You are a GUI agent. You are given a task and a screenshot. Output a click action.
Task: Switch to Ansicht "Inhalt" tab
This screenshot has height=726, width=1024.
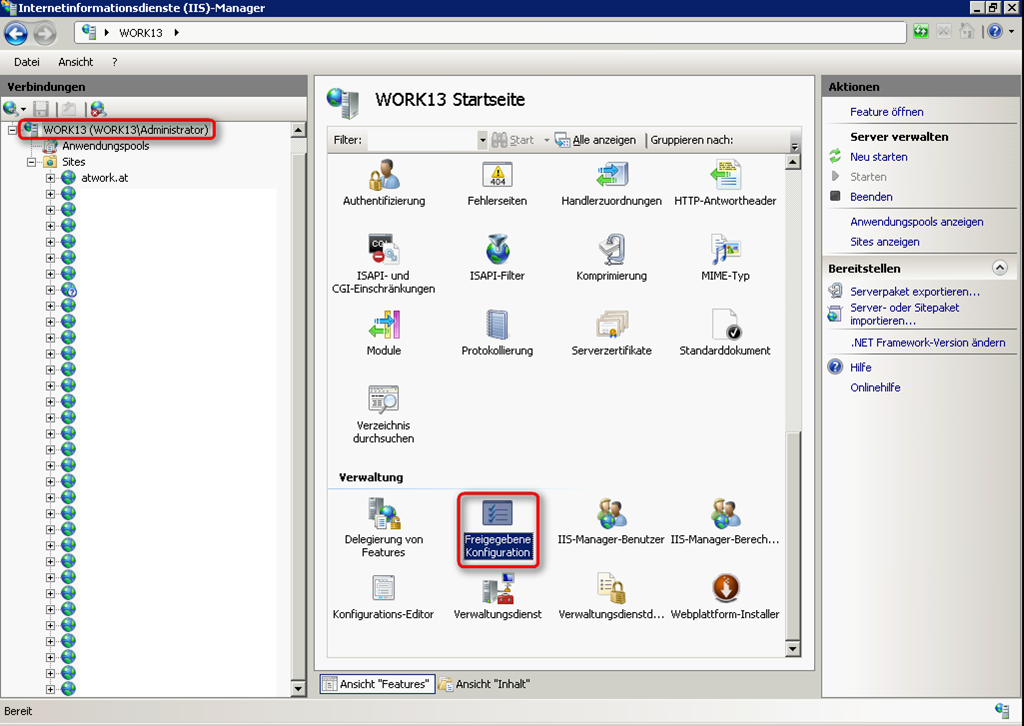[x=484, y=684]
